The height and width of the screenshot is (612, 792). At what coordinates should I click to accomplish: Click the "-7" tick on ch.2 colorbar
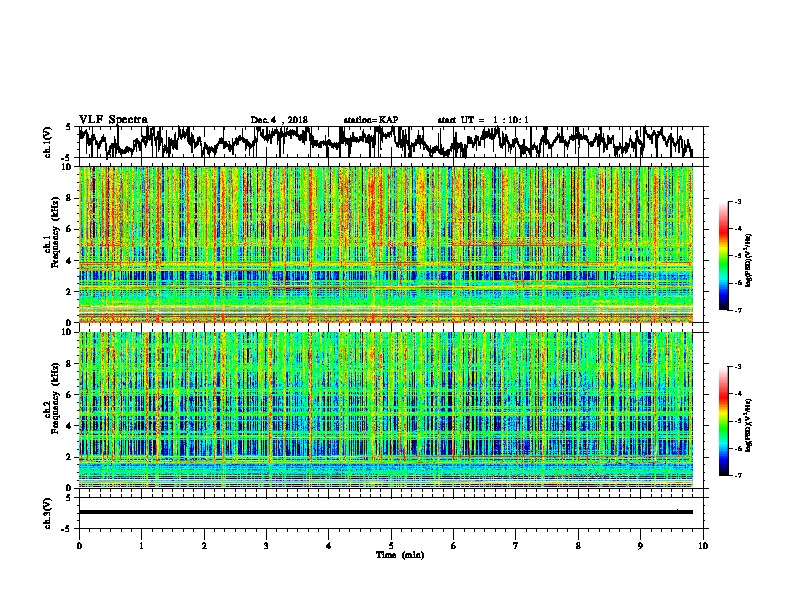point(737,475)
